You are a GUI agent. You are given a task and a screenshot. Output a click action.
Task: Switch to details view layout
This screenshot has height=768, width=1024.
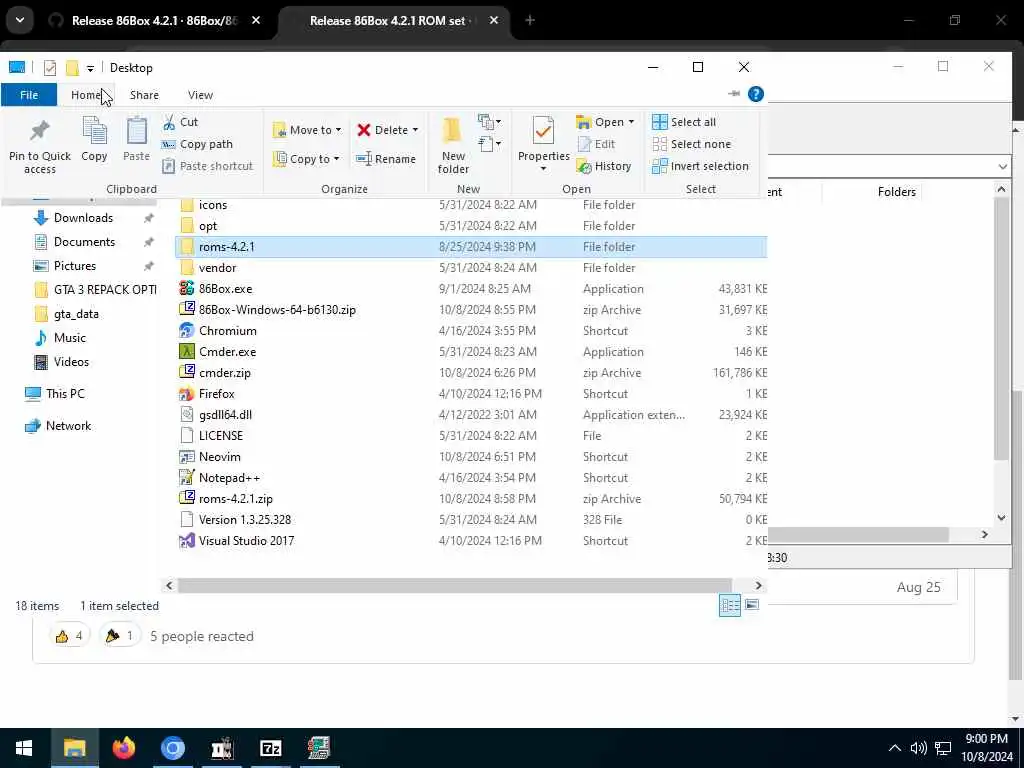(x=729, y=605)
